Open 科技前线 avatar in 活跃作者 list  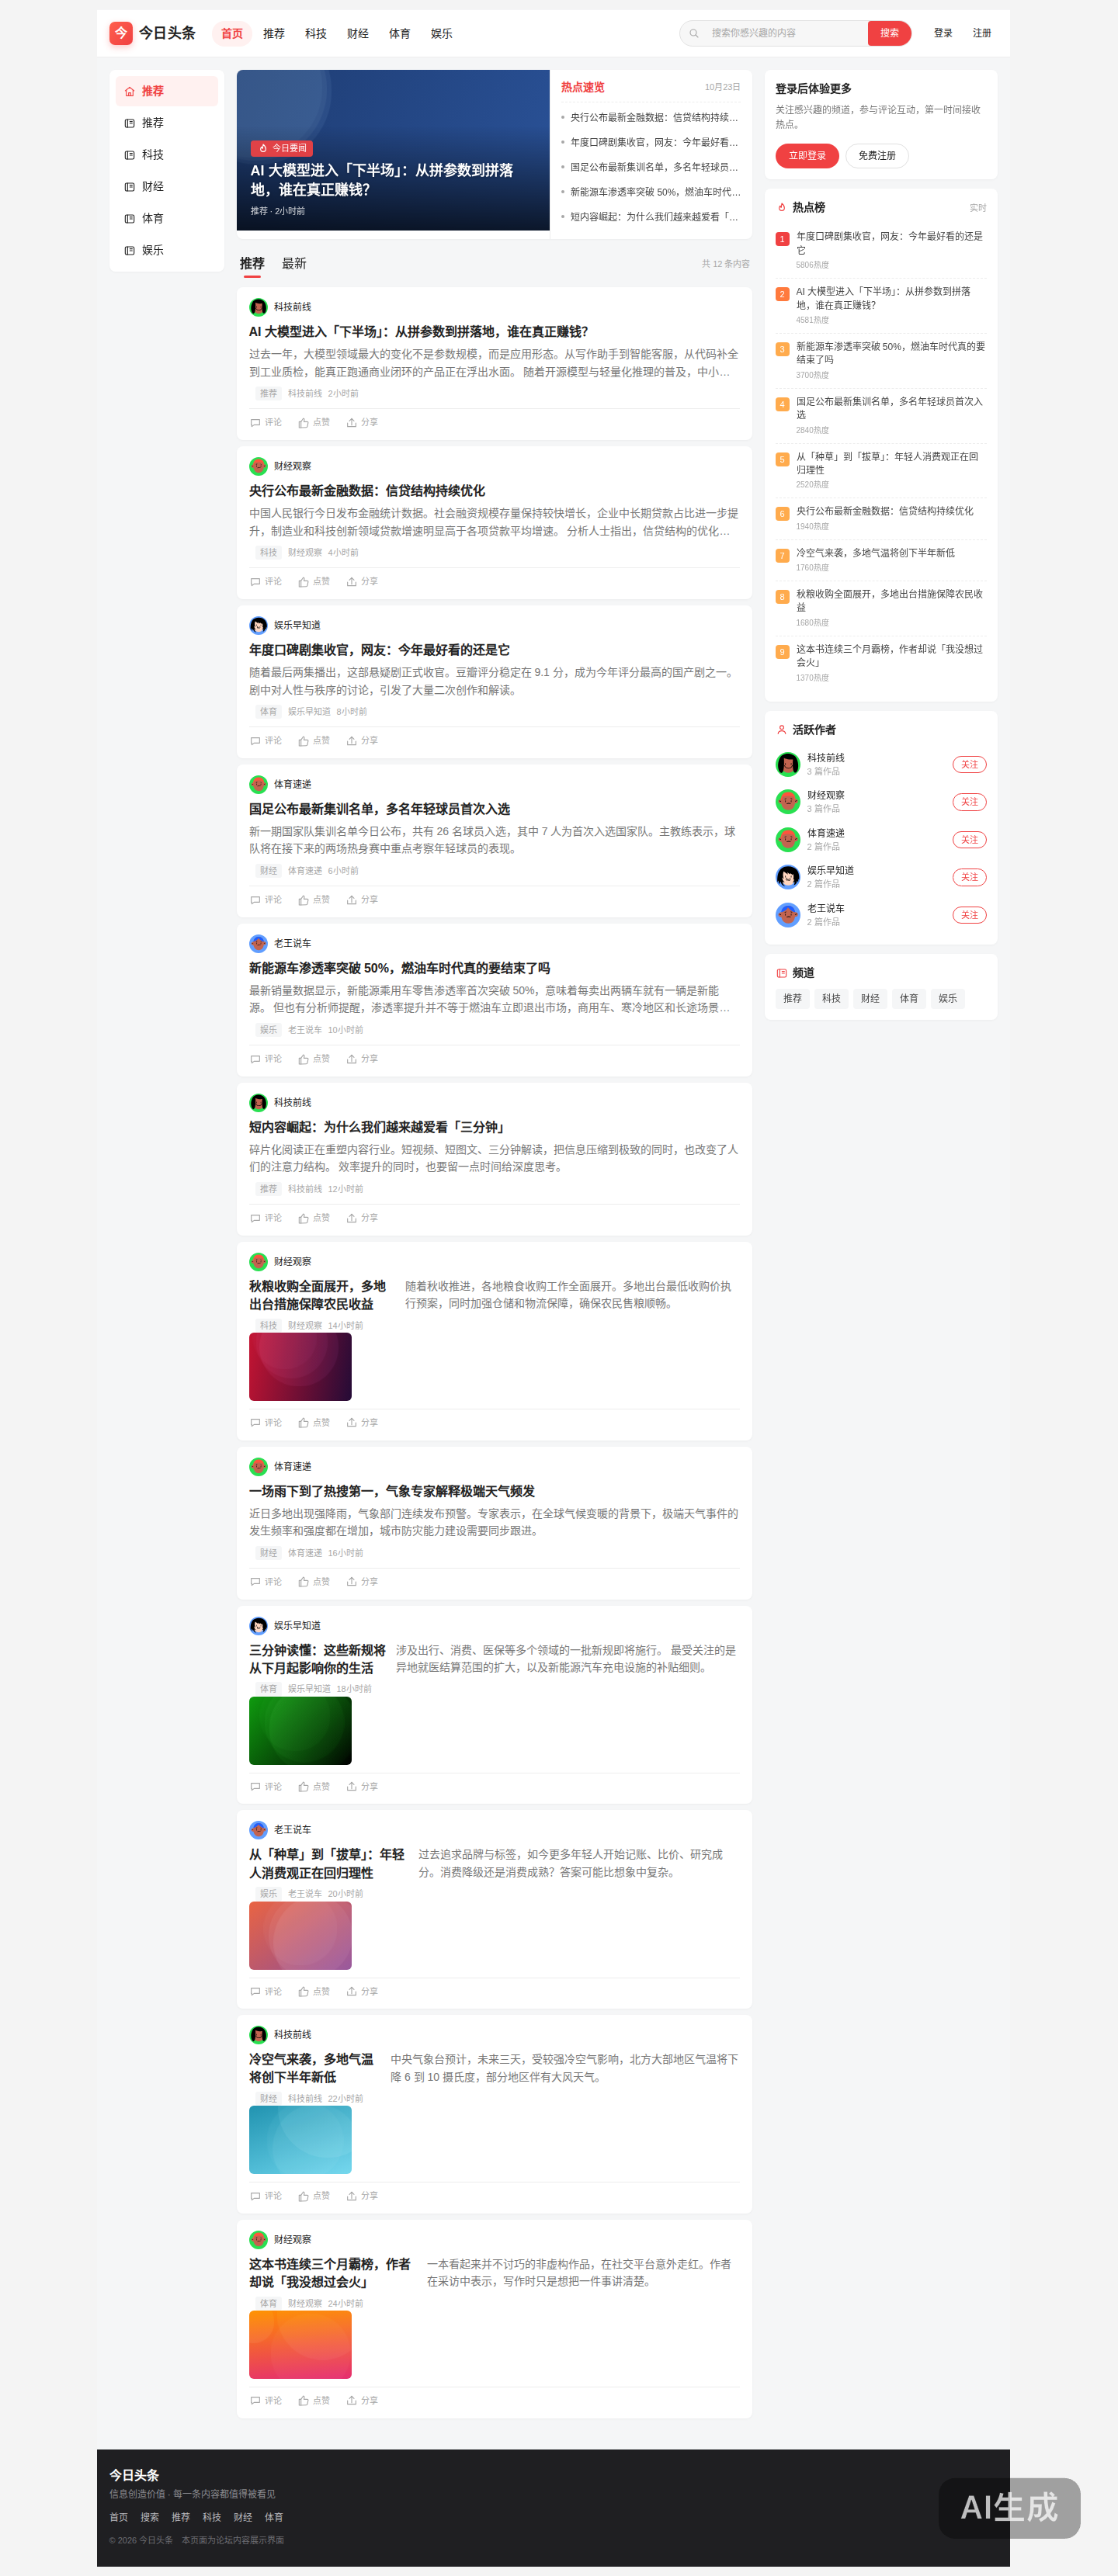pos(787,764)
